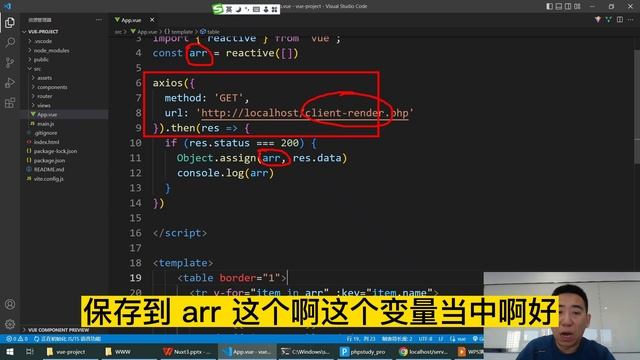Toggle primary sidebar layout icon
This screenshot has width=640, height=360.
[549, 6]
